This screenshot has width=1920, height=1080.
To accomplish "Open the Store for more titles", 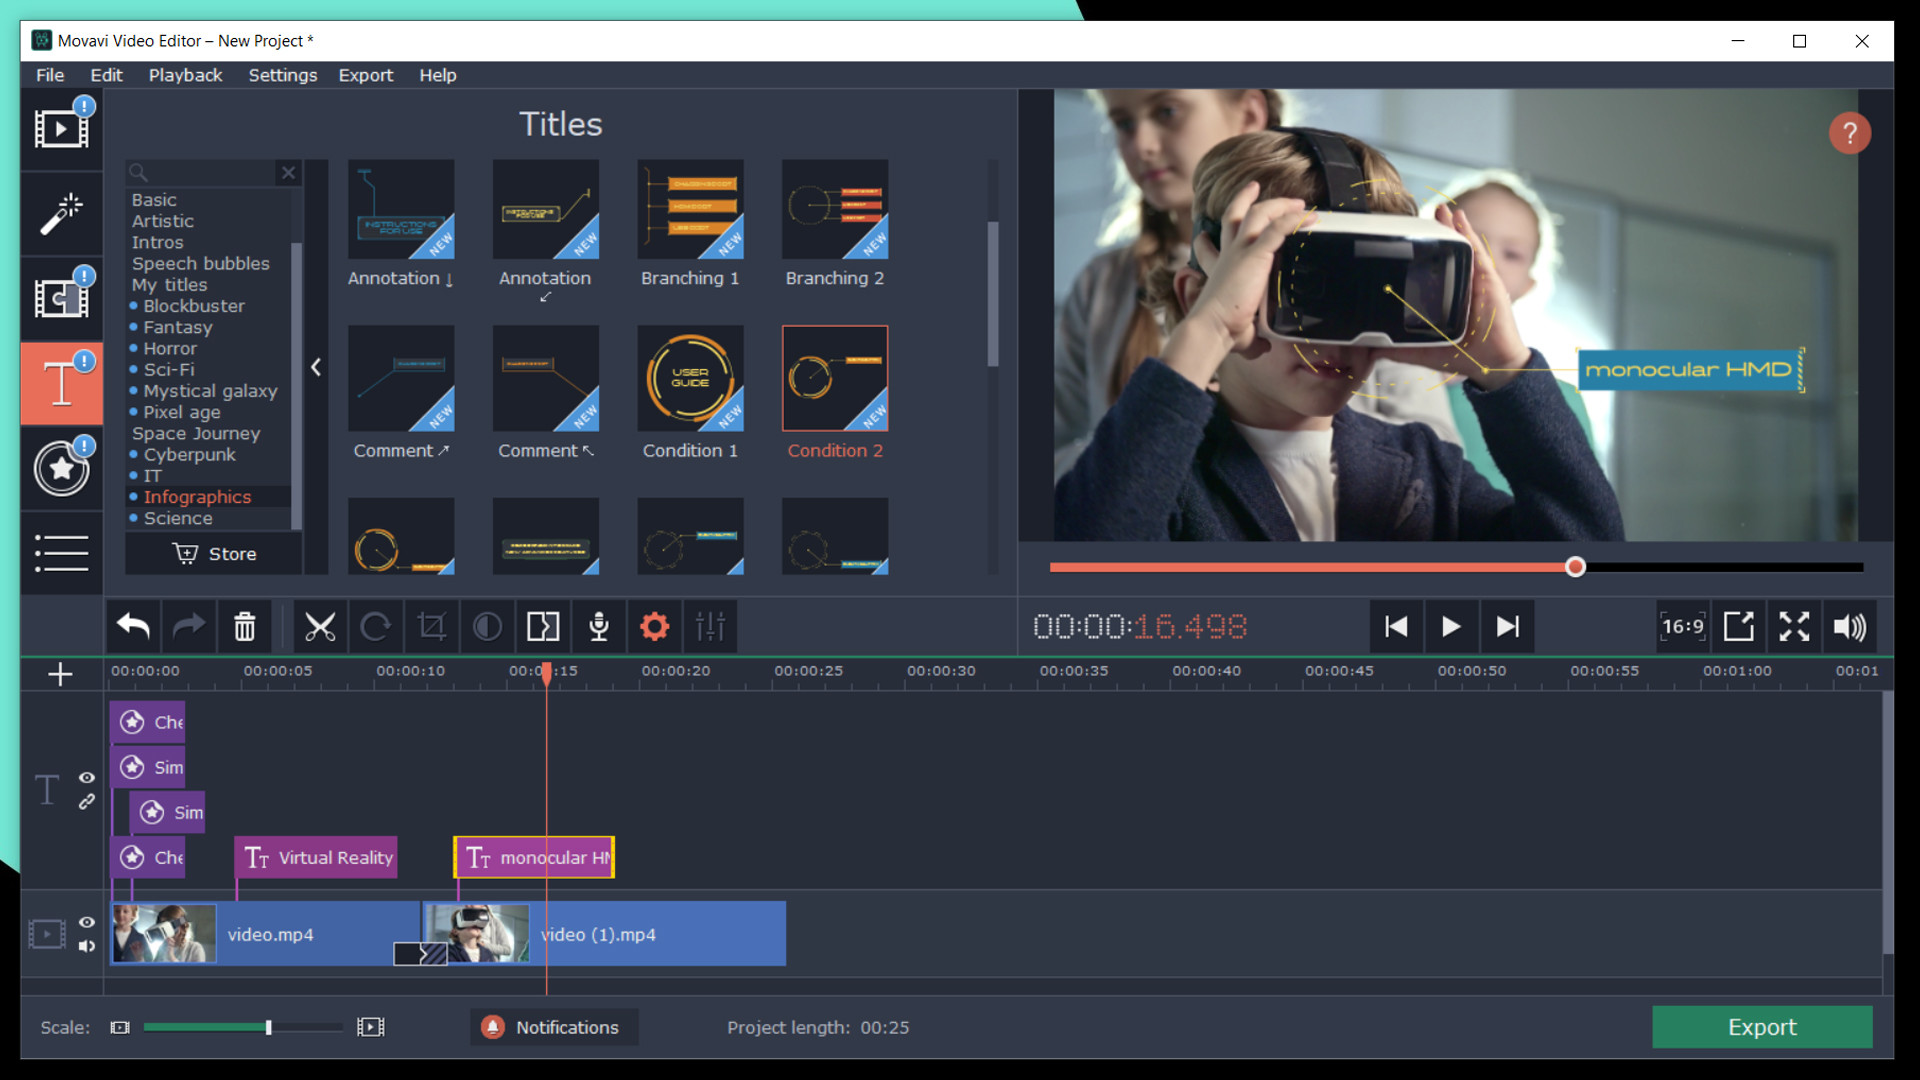I will (215, 553).
